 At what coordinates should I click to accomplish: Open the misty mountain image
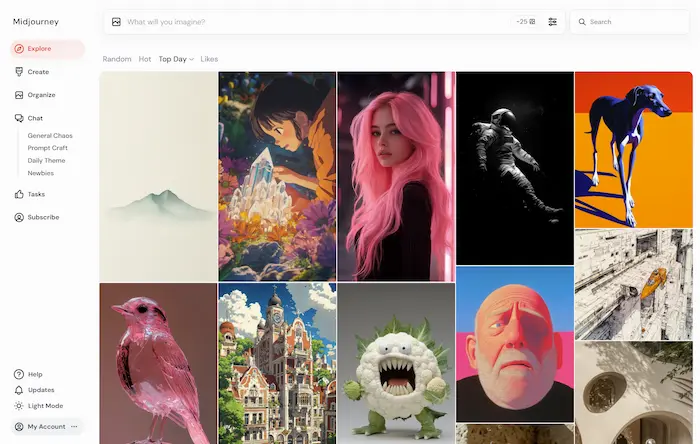(x=158, y=177)
